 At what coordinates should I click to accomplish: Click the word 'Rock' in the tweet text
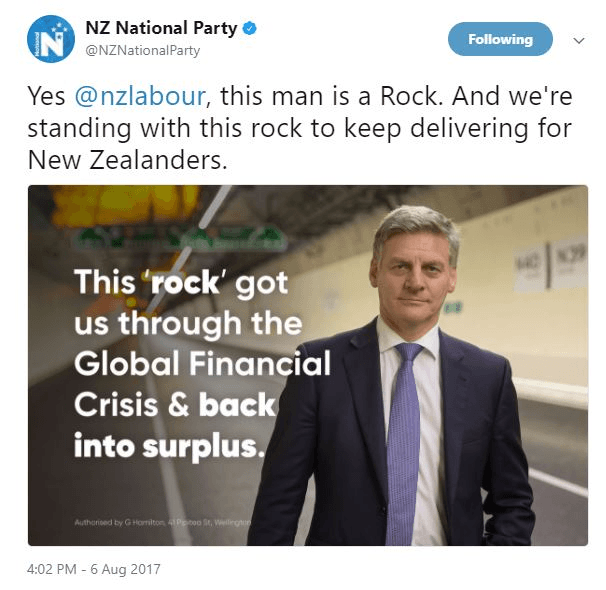click(x=411, y=96)
